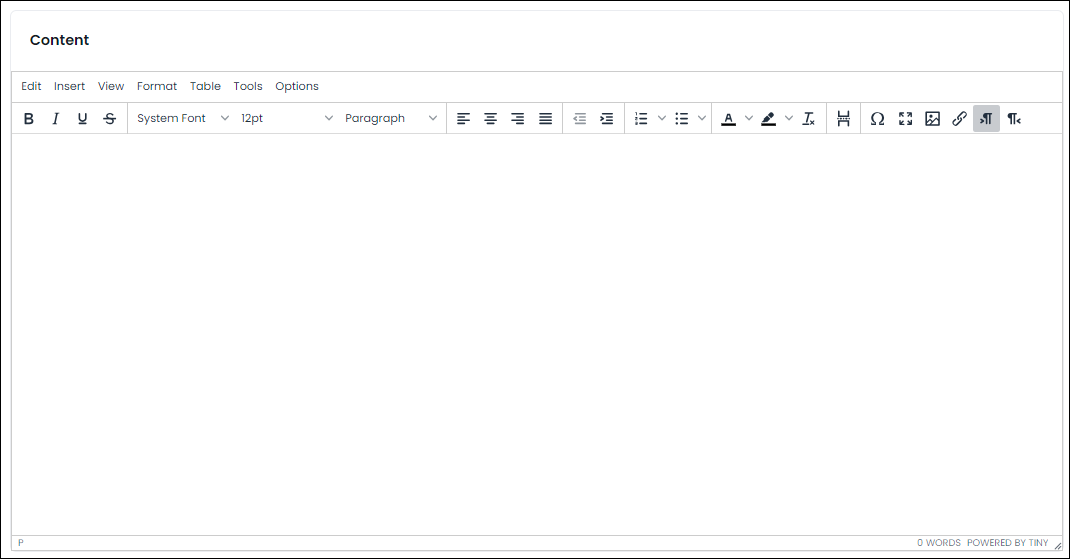Insert a page break
This screenshot has width=1070, height=559.
[x=843, y=118]
